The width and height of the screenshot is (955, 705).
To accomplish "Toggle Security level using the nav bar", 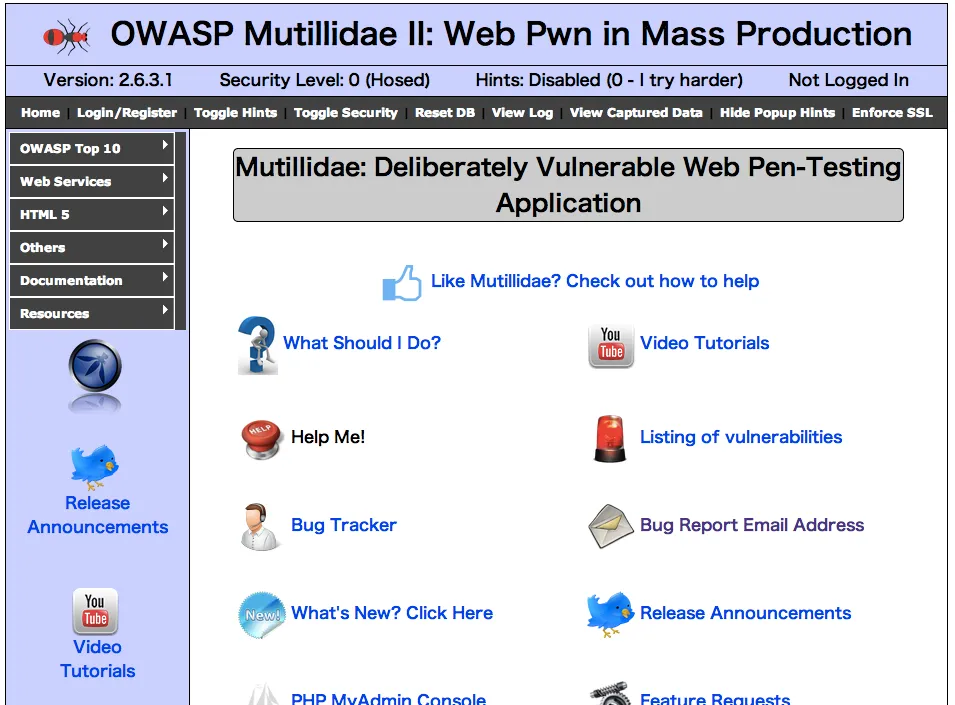I will 345,113.
